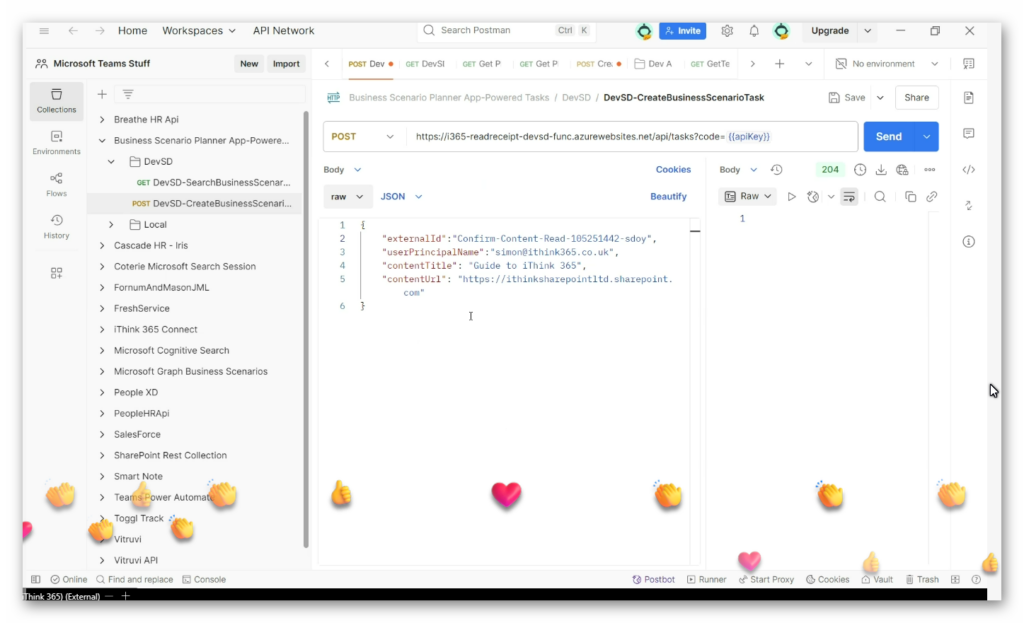Open the response more options ellipsis
The height and width of the screenshot is (623, 1024).
(x=929, y=169)
